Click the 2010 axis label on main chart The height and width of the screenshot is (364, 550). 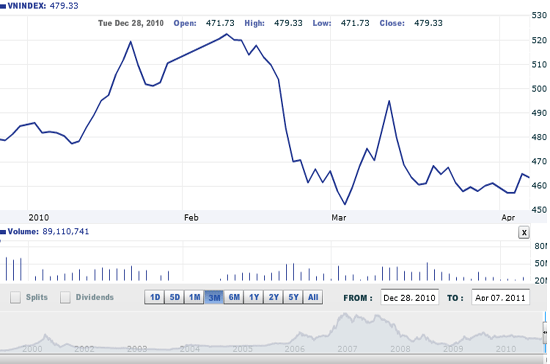[x=39, y=217]
